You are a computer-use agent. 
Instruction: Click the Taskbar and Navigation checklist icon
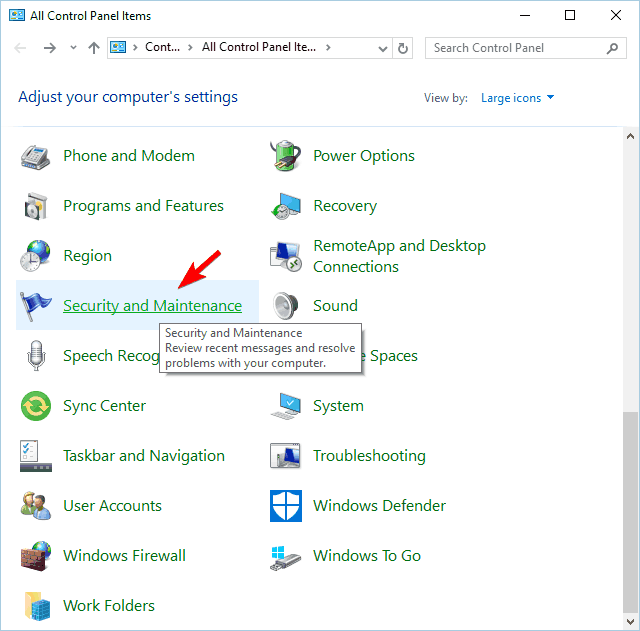36,455
